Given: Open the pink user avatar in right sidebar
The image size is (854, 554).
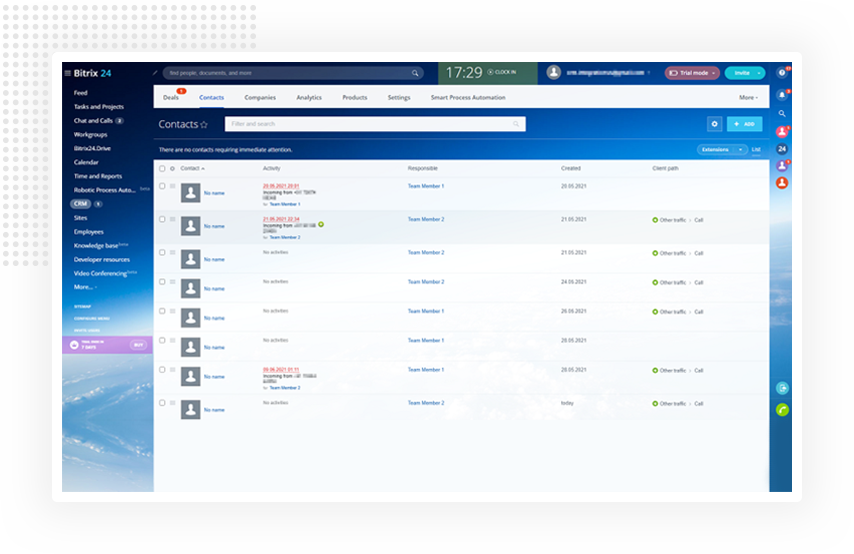Looking at the screenshot, I should [782, 132].
